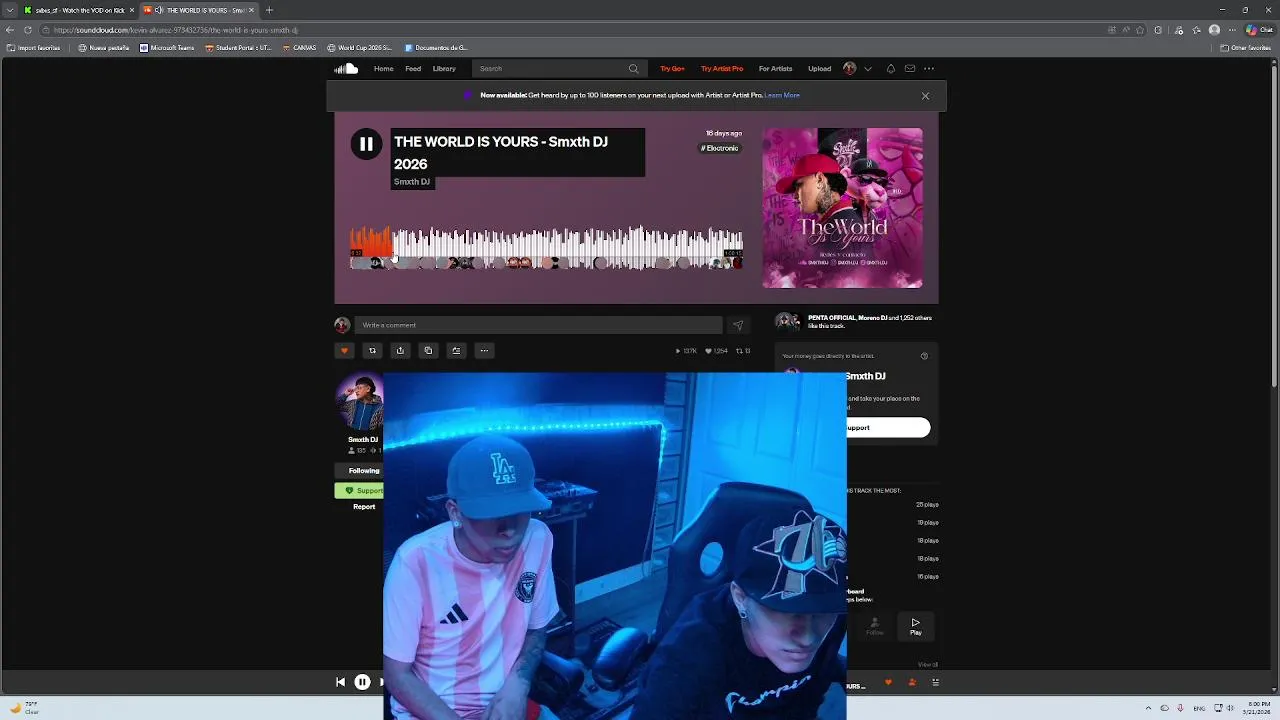Open the Upload page
This screenshot has width=1280, height=720.
tap(819, 69)
